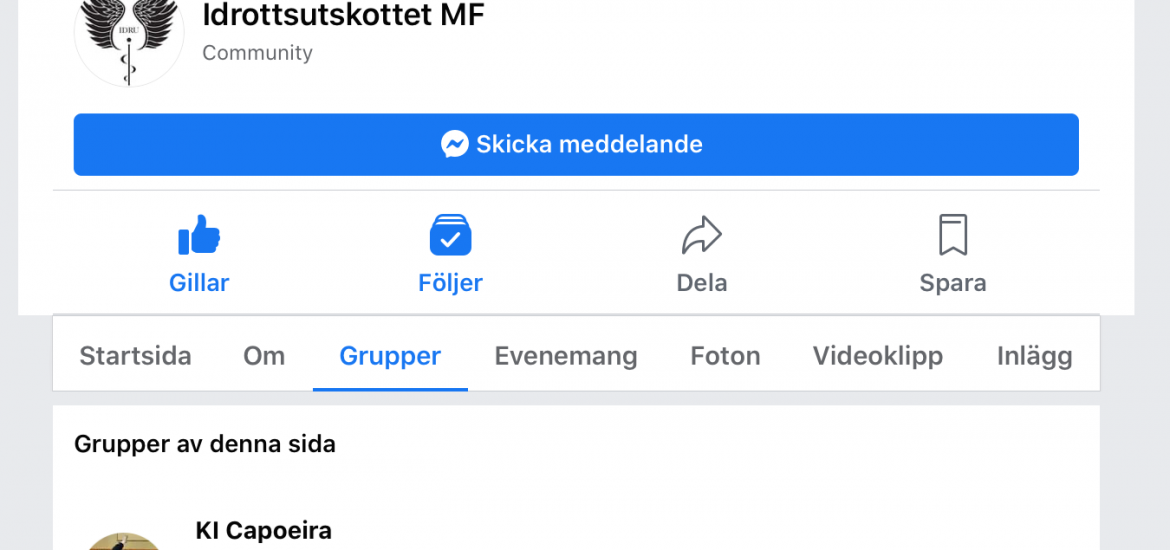Click the Gillar thumbs-up icon
This screenshot has height=550, width=1170.
tap(199, 235)
